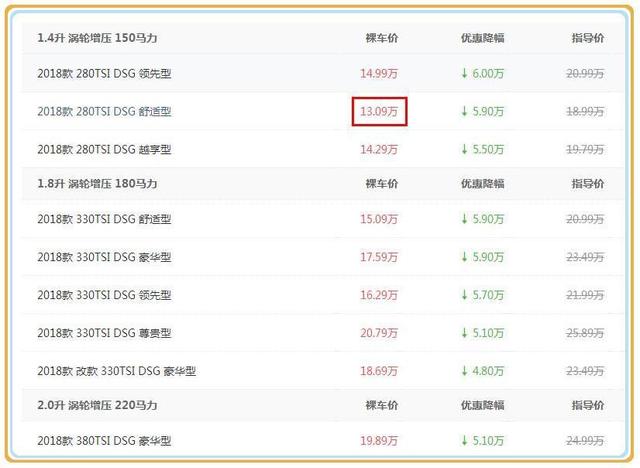Click 20.99万 guide price in 330TSI 舒适型 row
The width and height of the screenshot is (640, 468).
click(x=585, y=219)
